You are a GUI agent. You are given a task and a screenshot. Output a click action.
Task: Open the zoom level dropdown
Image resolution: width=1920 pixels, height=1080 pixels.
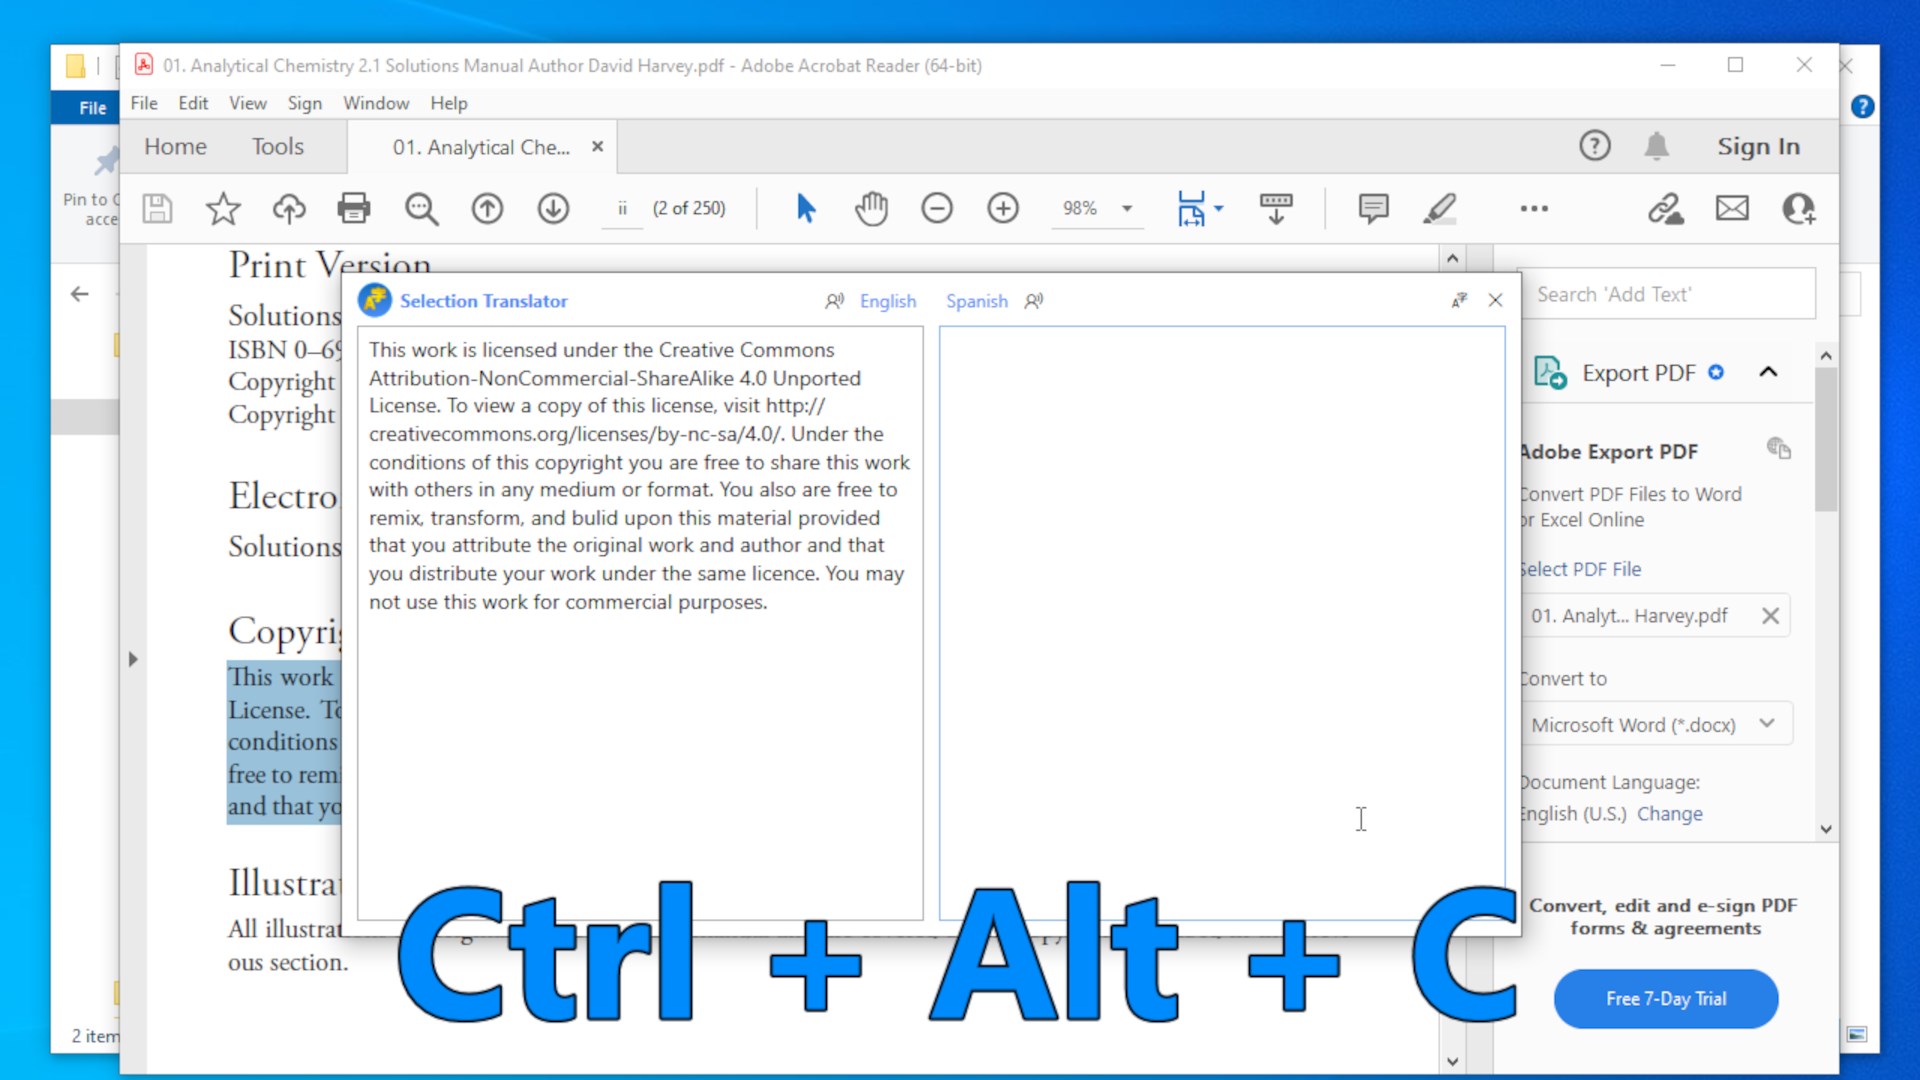coord(1127,208)
